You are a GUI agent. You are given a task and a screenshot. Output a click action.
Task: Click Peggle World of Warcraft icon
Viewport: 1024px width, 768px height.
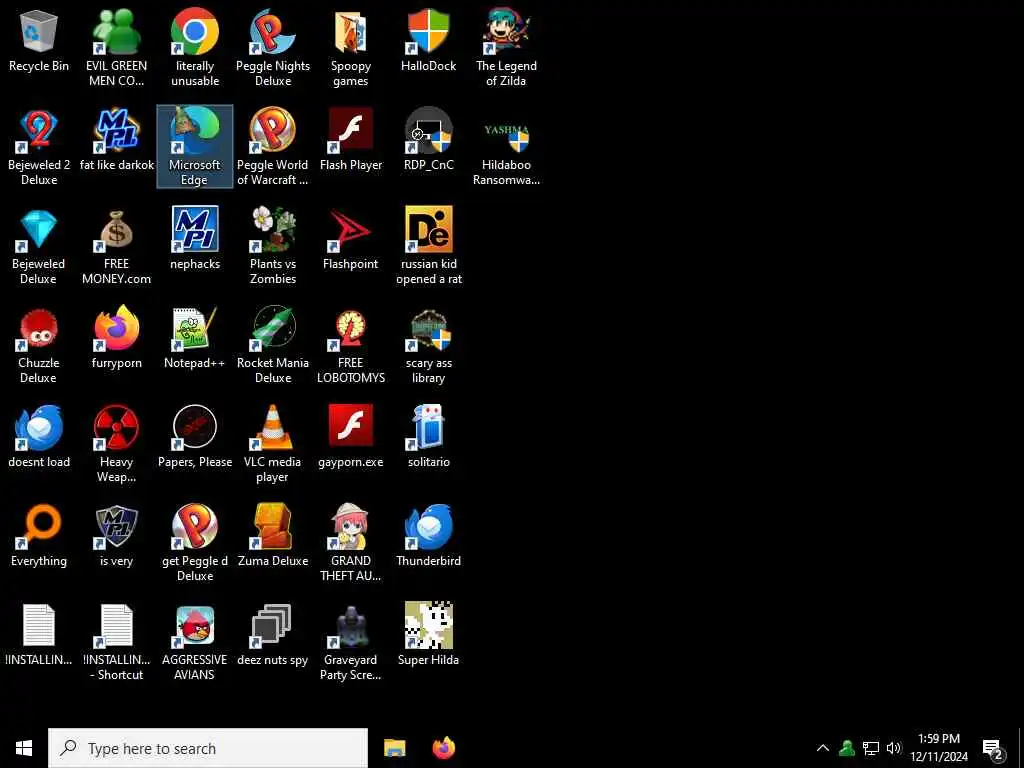[272, 131]
